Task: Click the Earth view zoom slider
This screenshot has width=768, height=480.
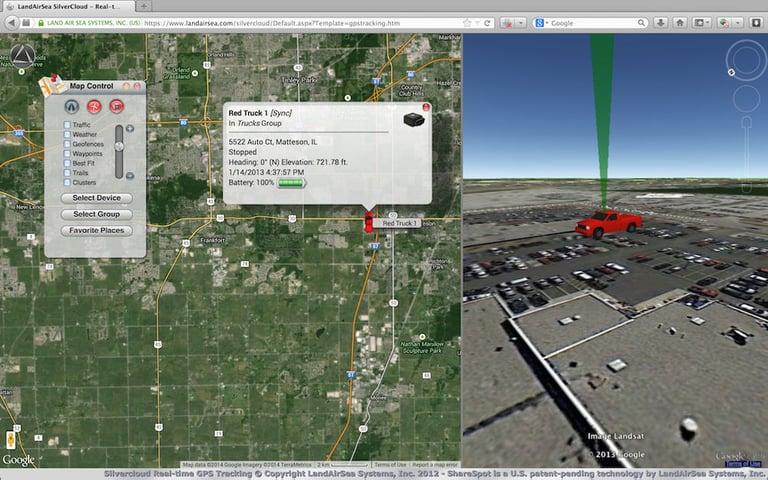Action: [746, 154]
